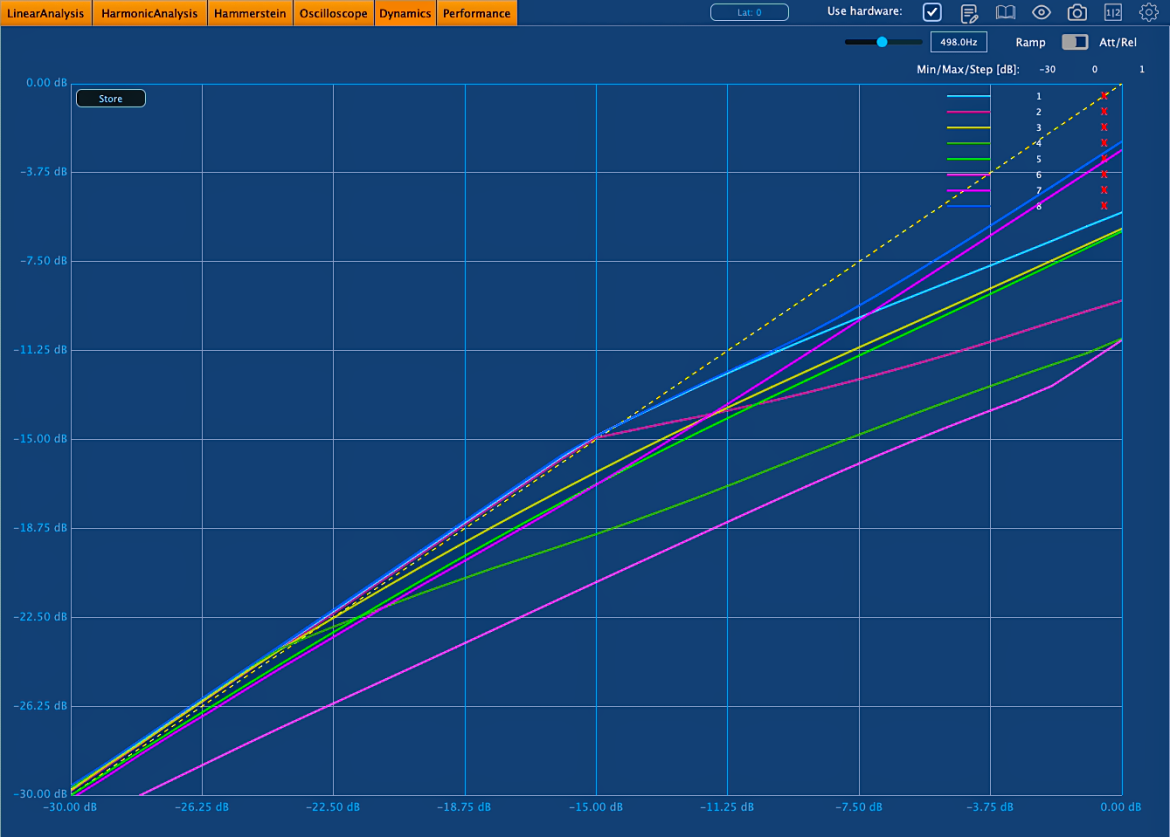Open the Hammerstein tab
This screenshot has width=1170, height=837.
(x=250, y=13)
